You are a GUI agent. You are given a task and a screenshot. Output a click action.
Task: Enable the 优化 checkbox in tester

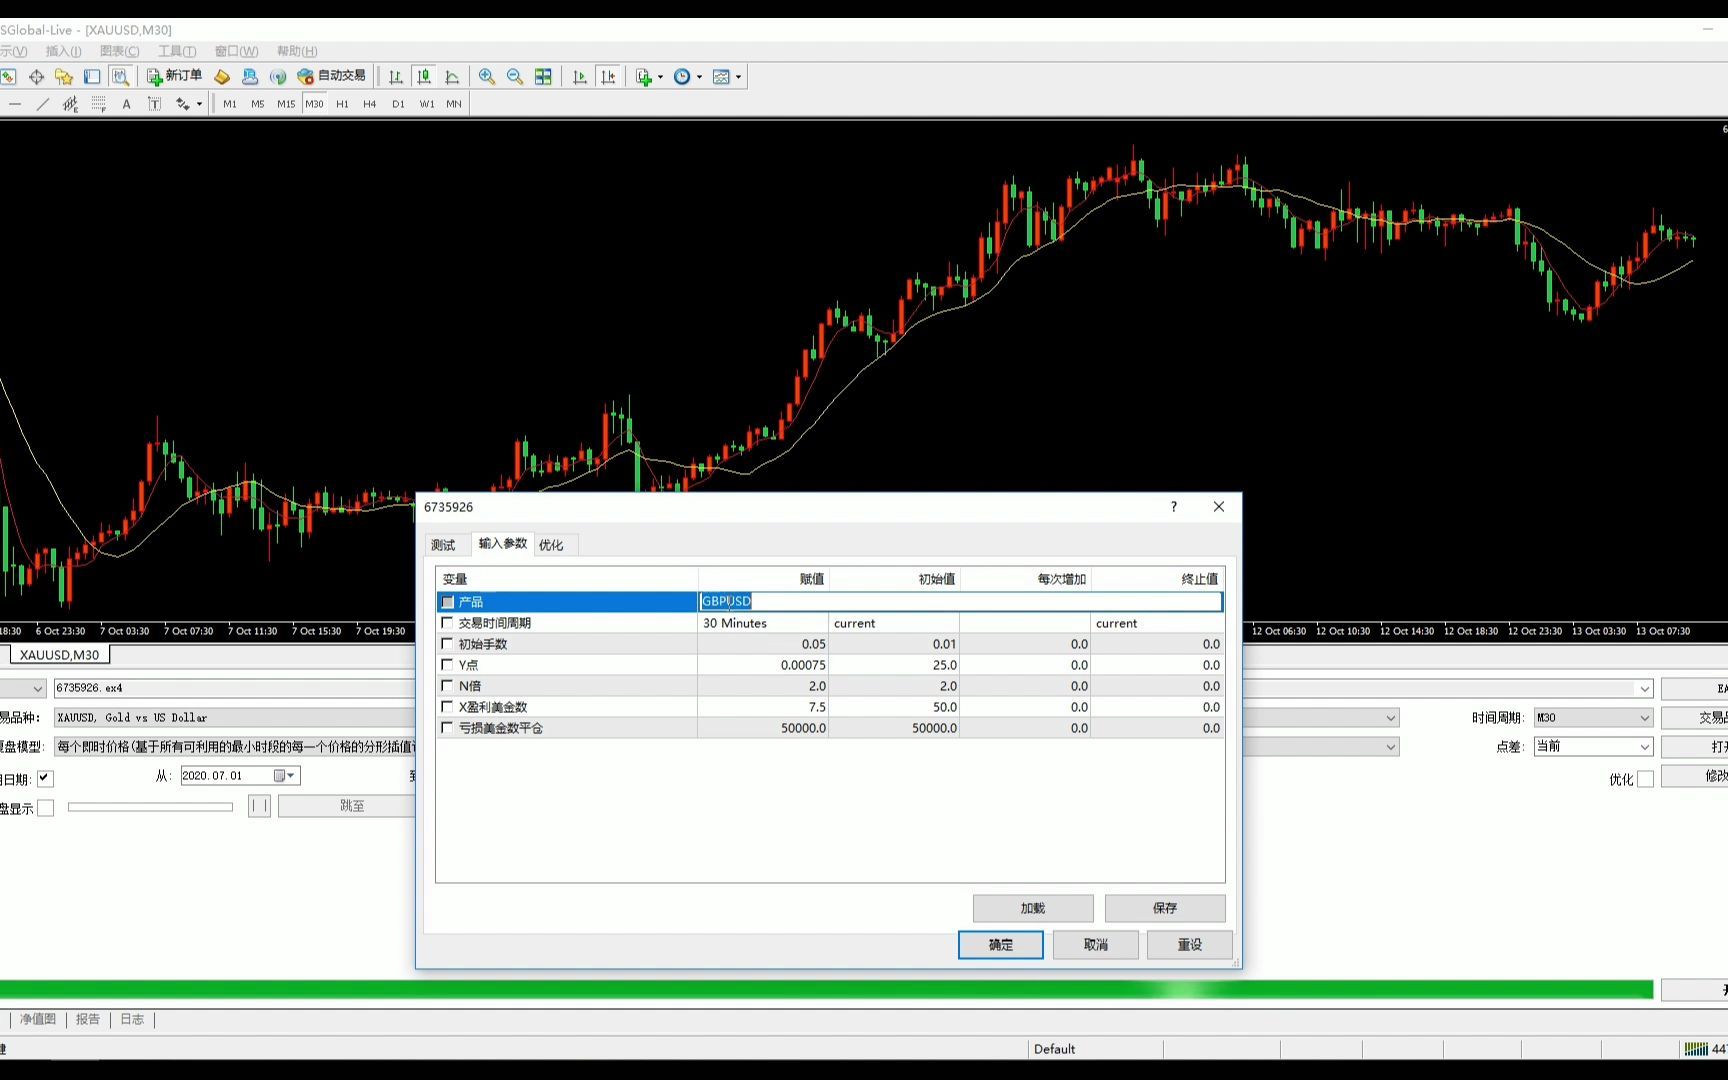(x=1645, y=779)
